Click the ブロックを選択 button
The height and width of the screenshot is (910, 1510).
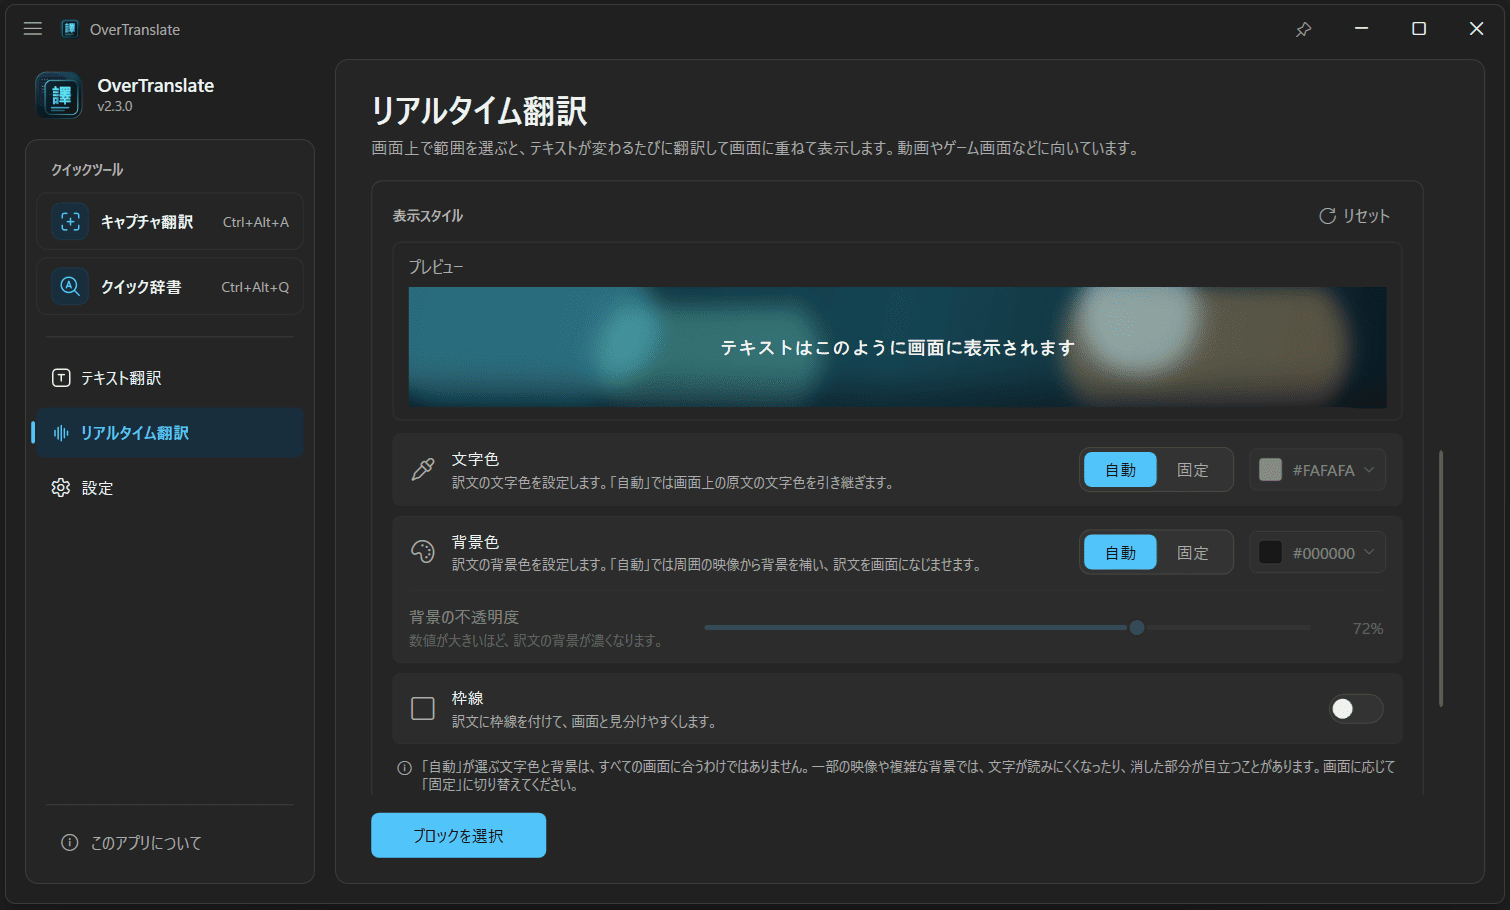(x=458, y=835)
